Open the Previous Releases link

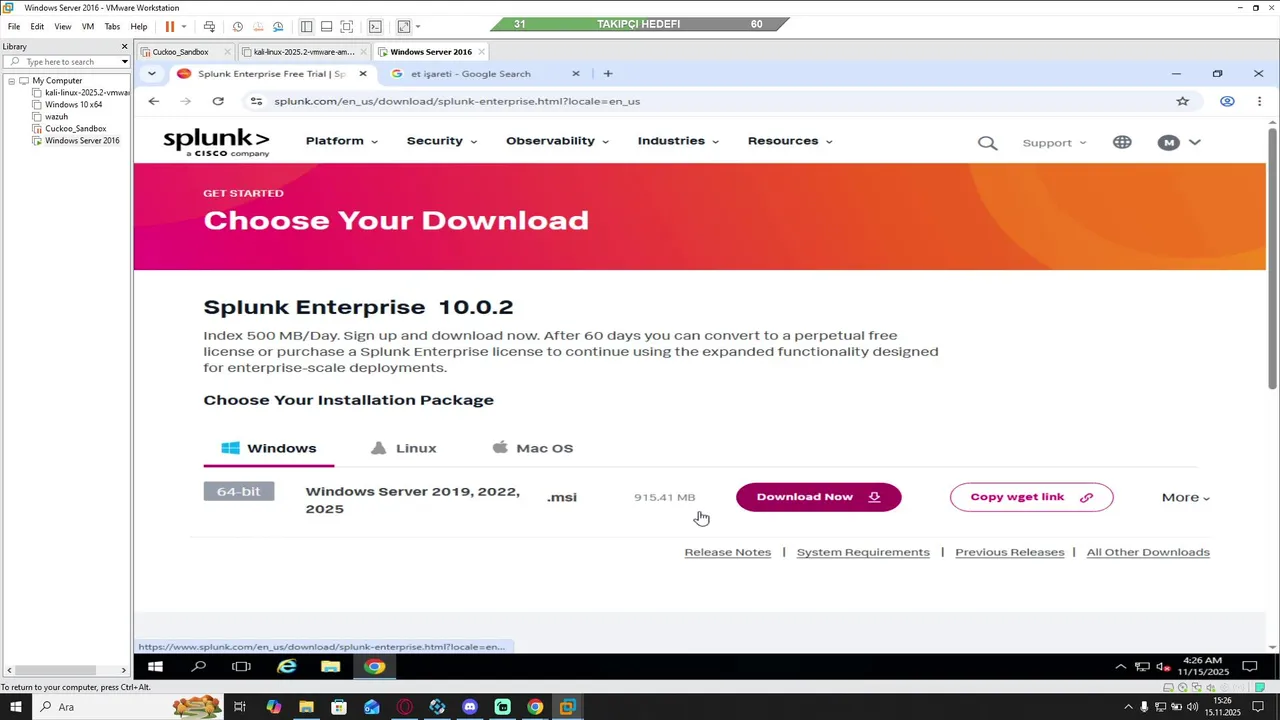pyautogui.click(x=1010, y=552)
